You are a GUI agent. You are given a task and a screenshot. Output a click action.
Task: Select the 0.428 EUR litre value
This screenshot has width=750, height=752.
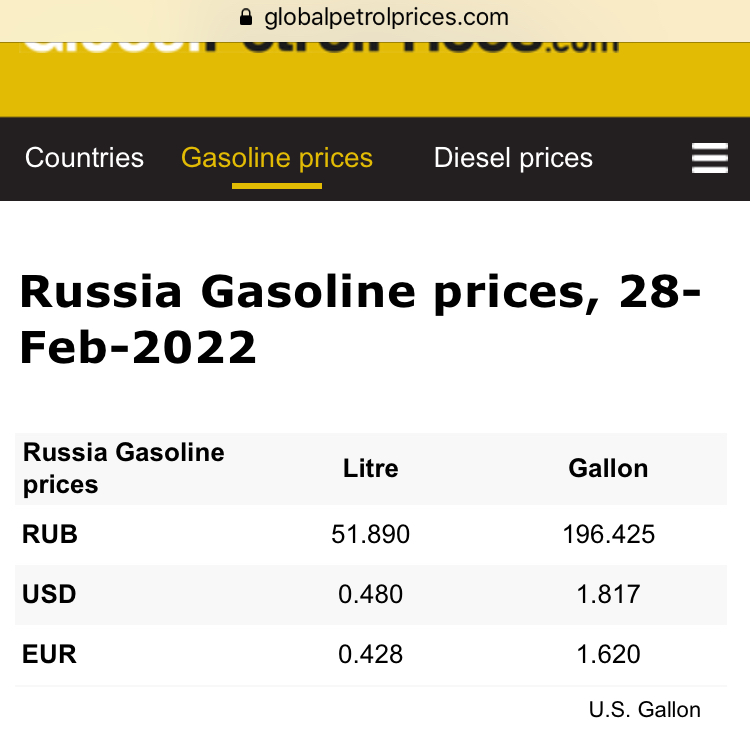pyautogui.click(x=370, y=654)
